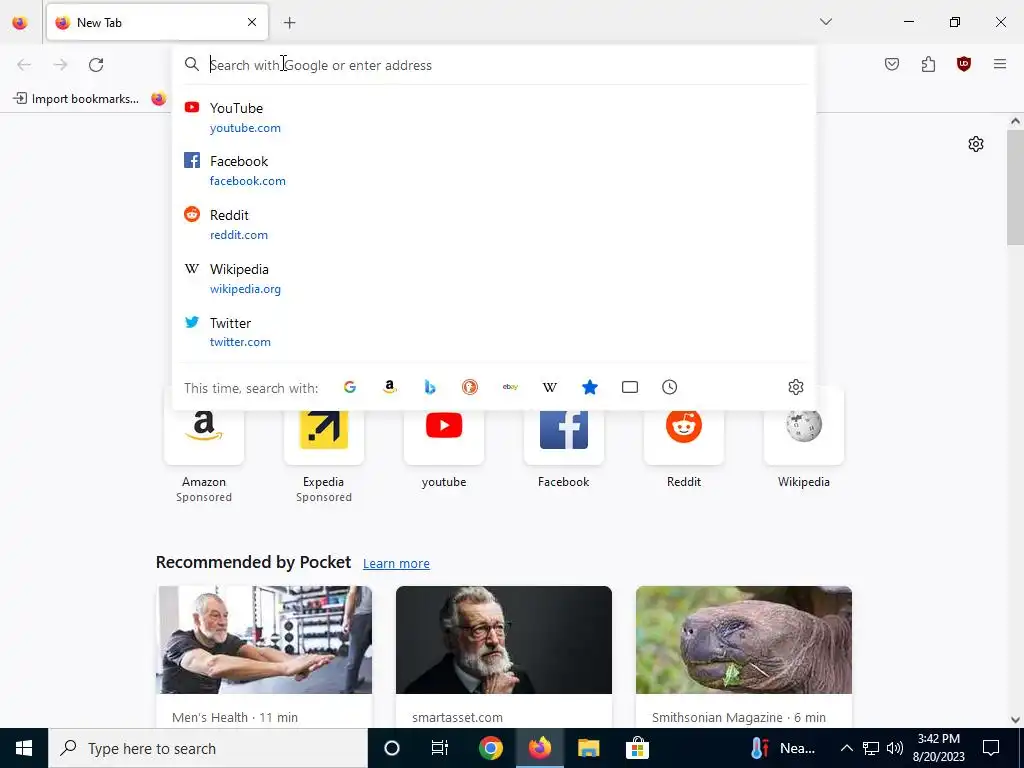This screenshot has width=1024, height=768.
Task: Click the page vertical scrollbar thumb
Action: point(1015,187)
